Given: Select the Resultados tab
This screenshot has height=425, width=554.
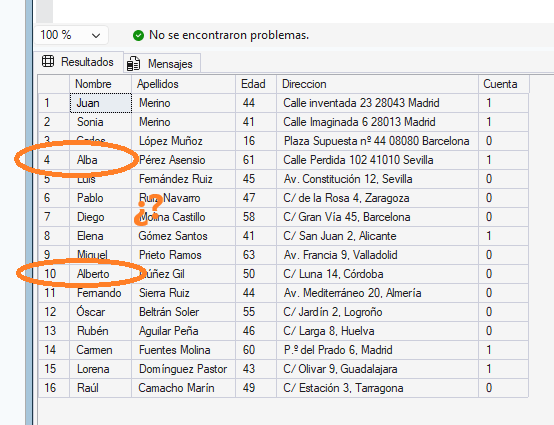Looking at the screenshot, I should pyautogui.click(x=78, y=62).
